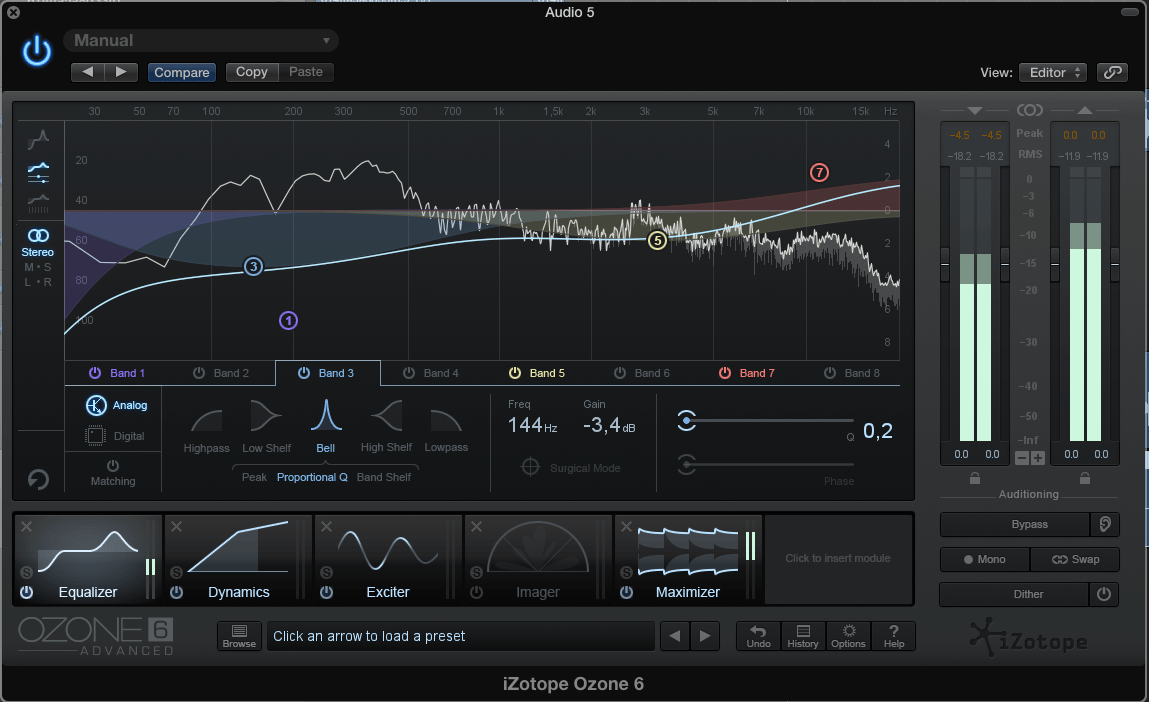This screenshot has width=1149, height=702.
Task: Click EQ node 1 on the graph
Action: tap(288, 320)
